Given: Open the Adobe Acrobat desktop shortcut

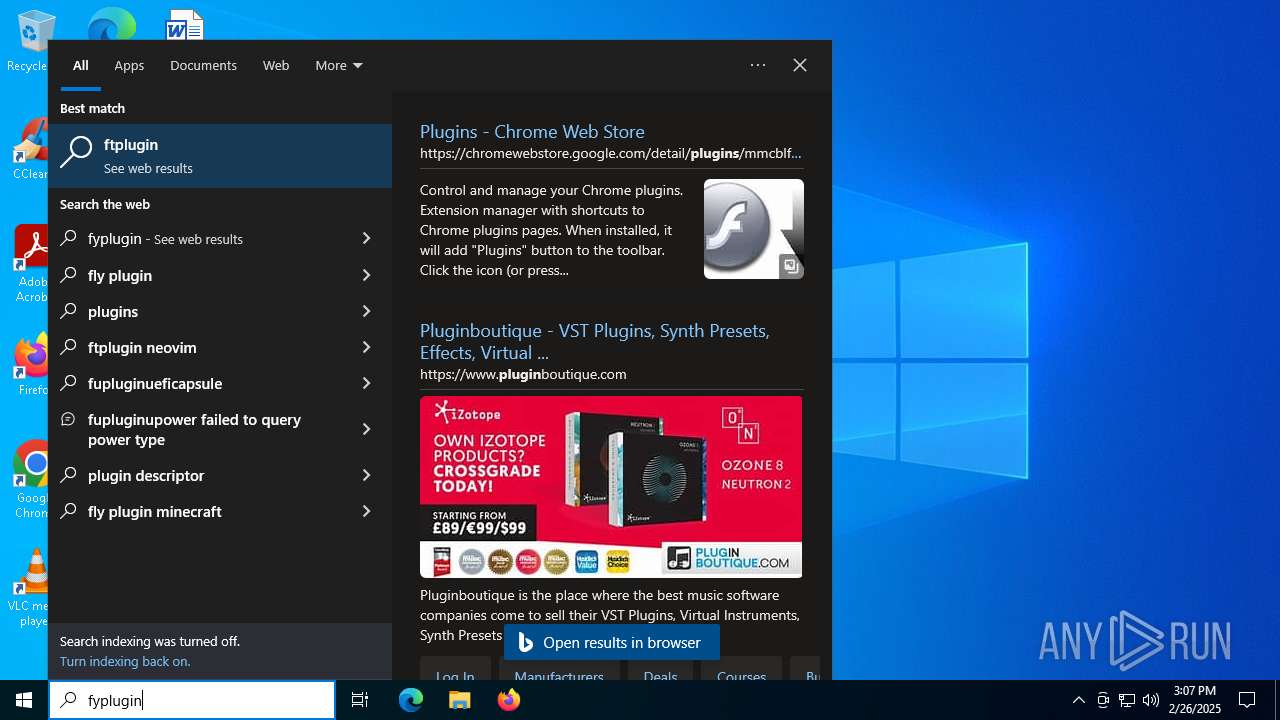Looking at the screenshot, I should tap(31, 264).
